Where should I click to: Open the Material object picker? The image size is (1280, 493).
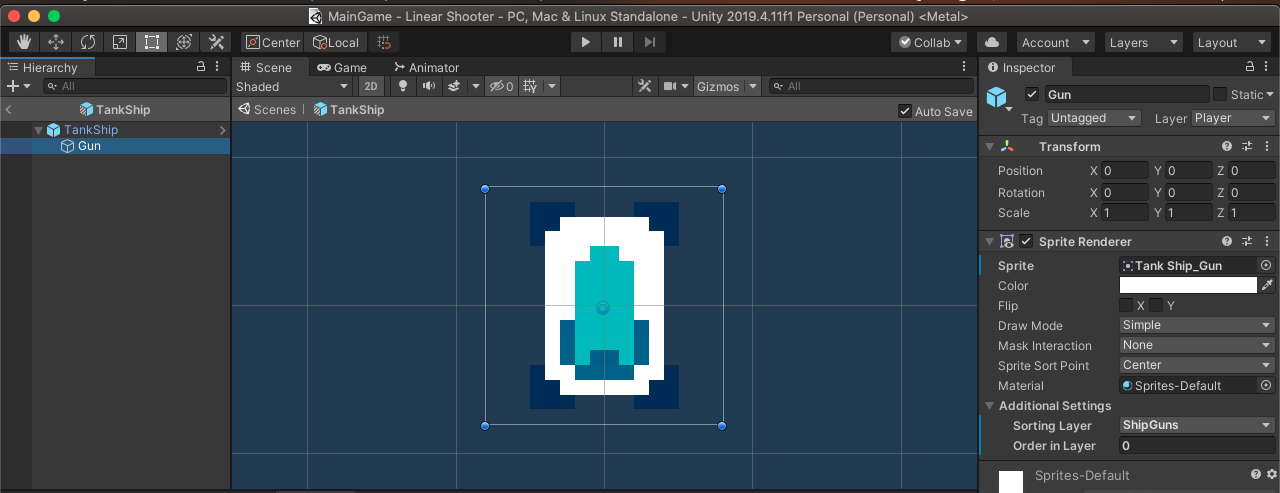1266,385
